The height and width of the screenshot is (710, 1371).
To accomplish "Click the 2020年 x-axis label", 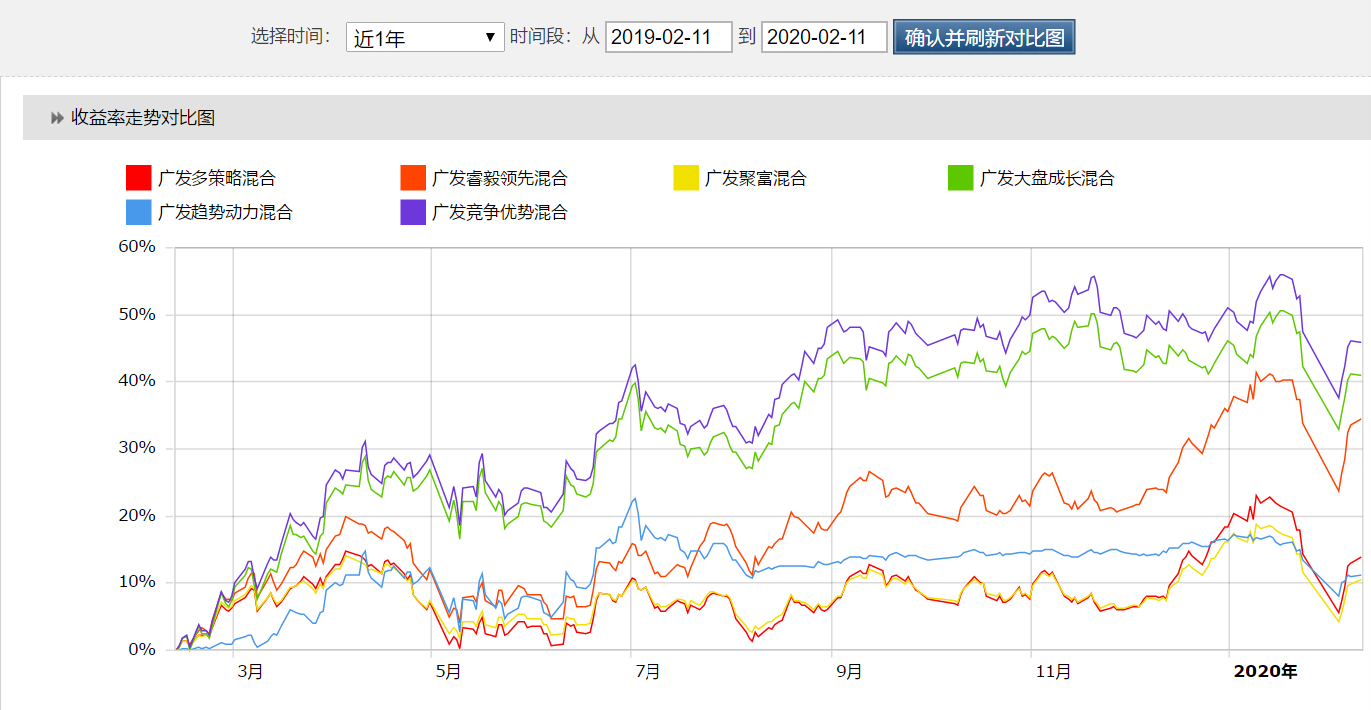I will [1265, 672].
